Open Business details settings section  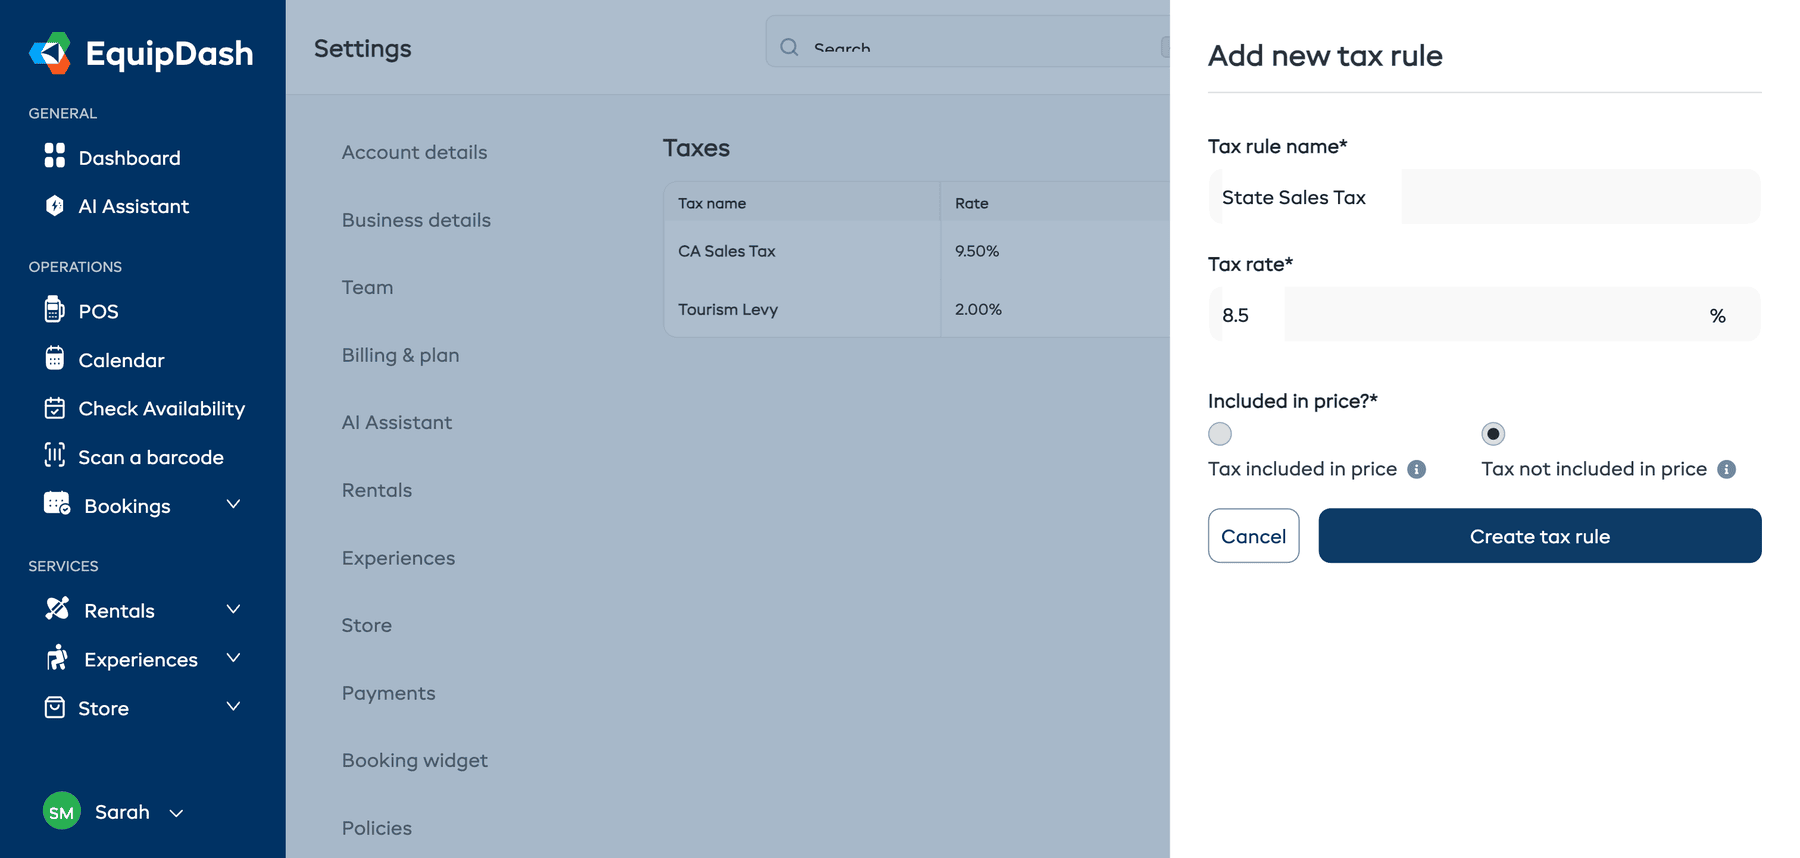pyautogui.click(x=416, y=220)
